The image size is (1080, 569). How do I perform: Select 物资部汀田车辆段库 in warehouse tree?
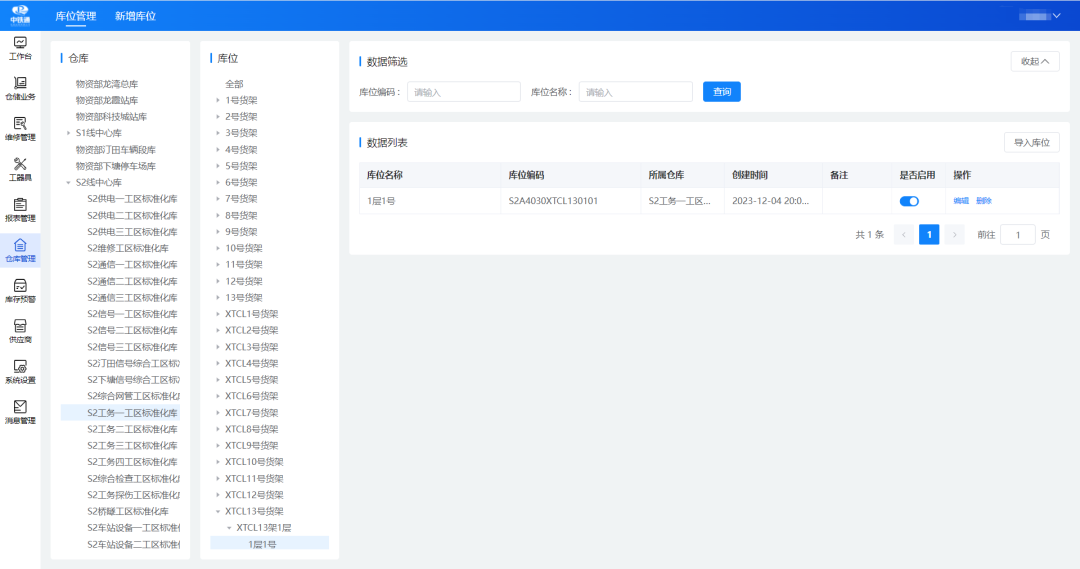point(116,149)
